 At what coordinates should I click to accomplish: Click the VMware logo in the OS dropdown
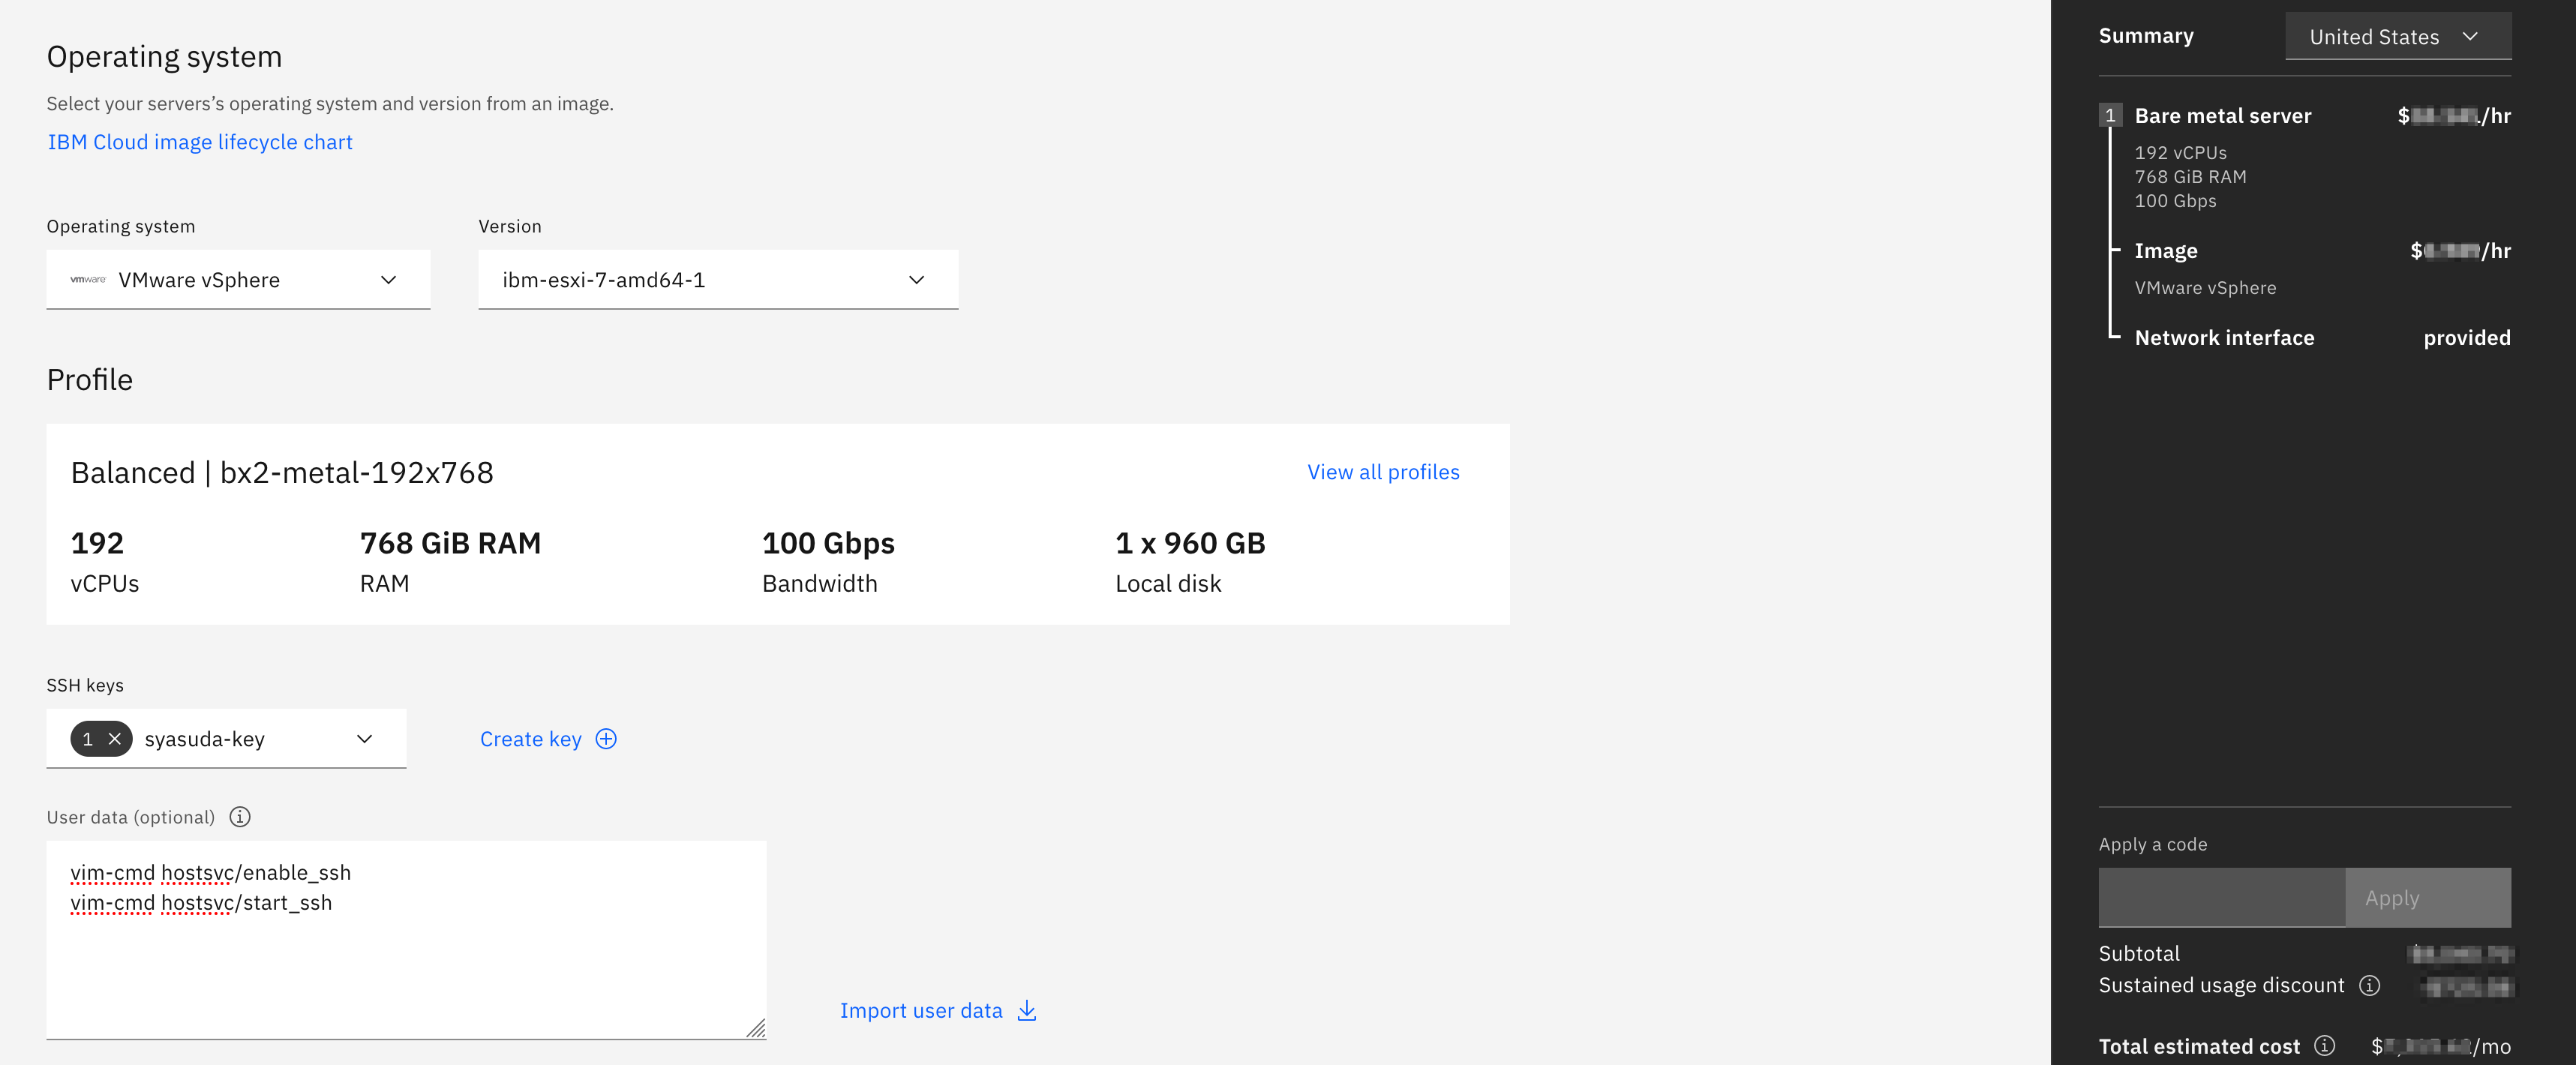tap(88, 280)
